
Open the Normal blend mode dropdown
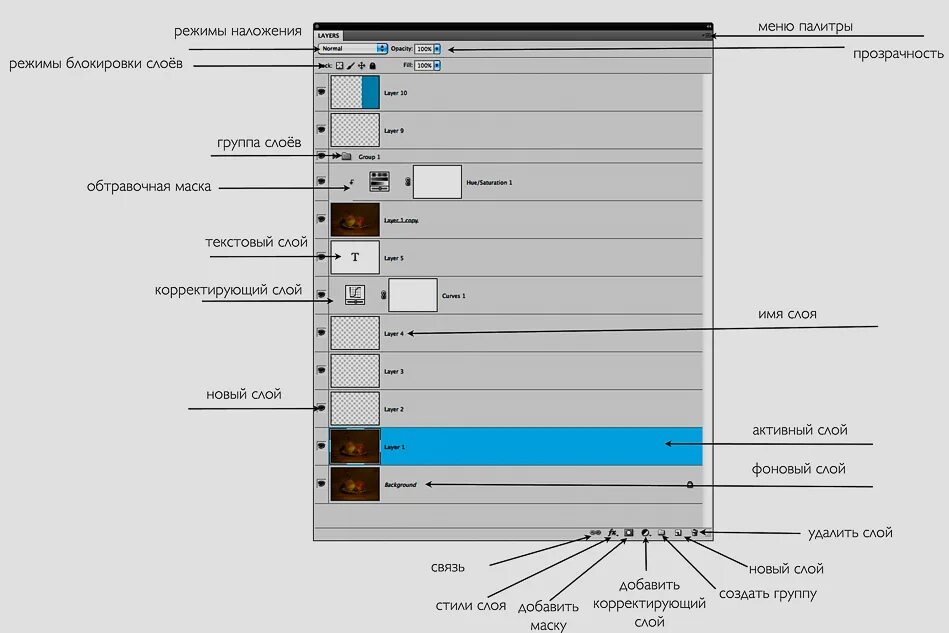353,48
